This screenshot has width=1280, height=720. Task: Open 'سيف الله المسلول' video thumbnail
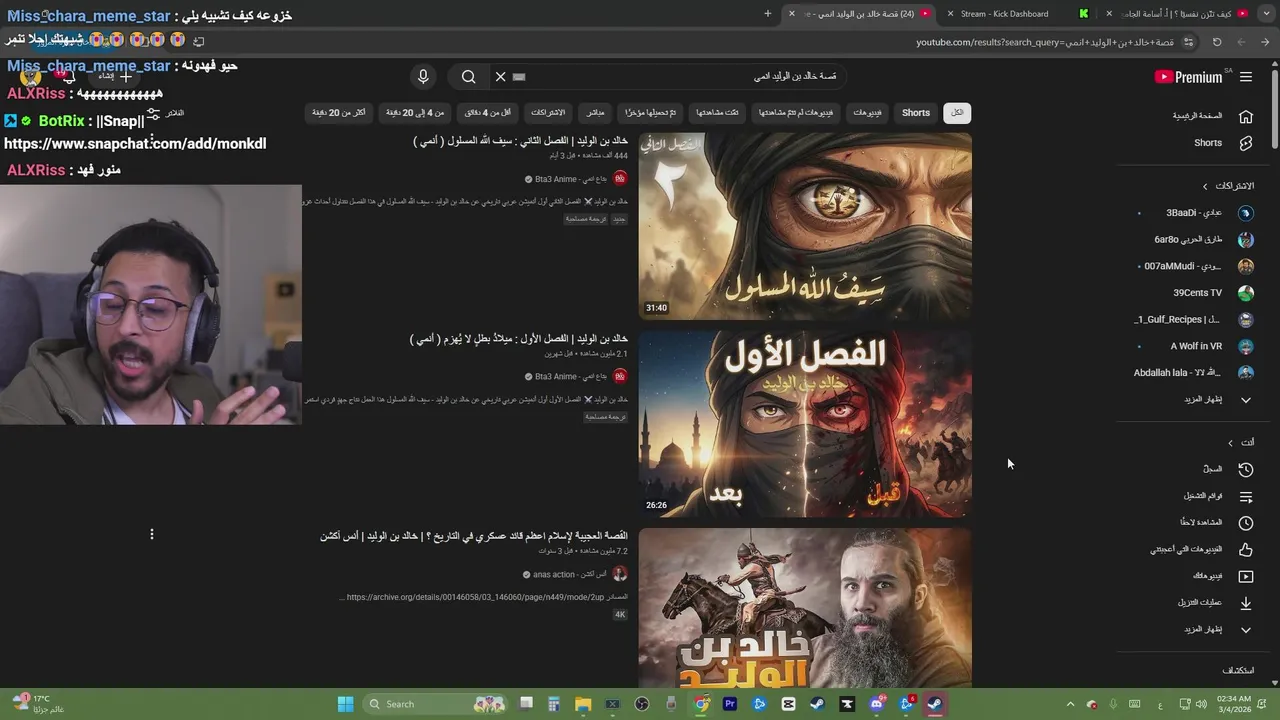click(805, 226)
